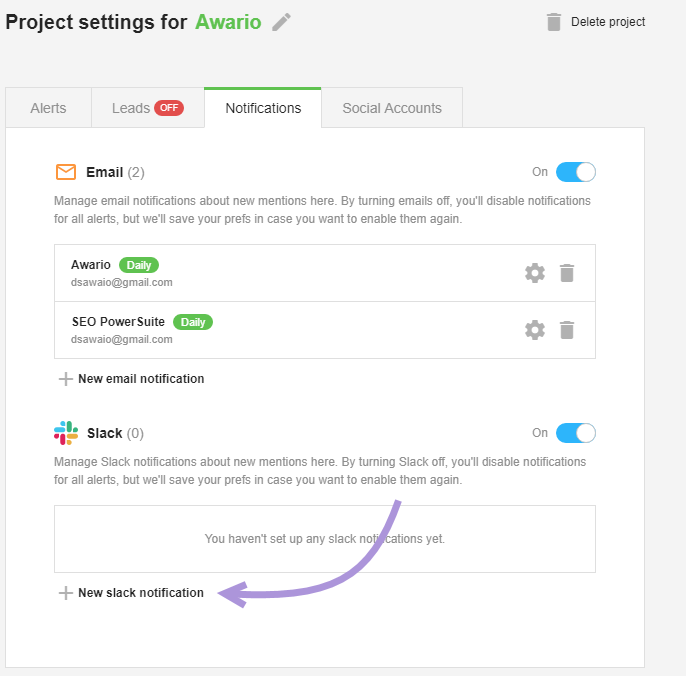Turn off Slack notifications toggle
Image resolution: width=686 pixels, height=676 pixels.
pyautogui.click(x=575, y=433)
